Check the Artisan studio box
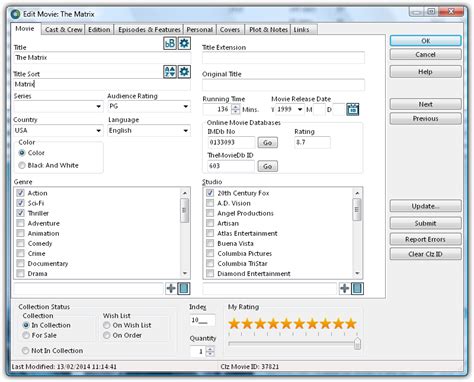Image resolution: width=474 pixels, height=382 pixels. coord(210,223)
